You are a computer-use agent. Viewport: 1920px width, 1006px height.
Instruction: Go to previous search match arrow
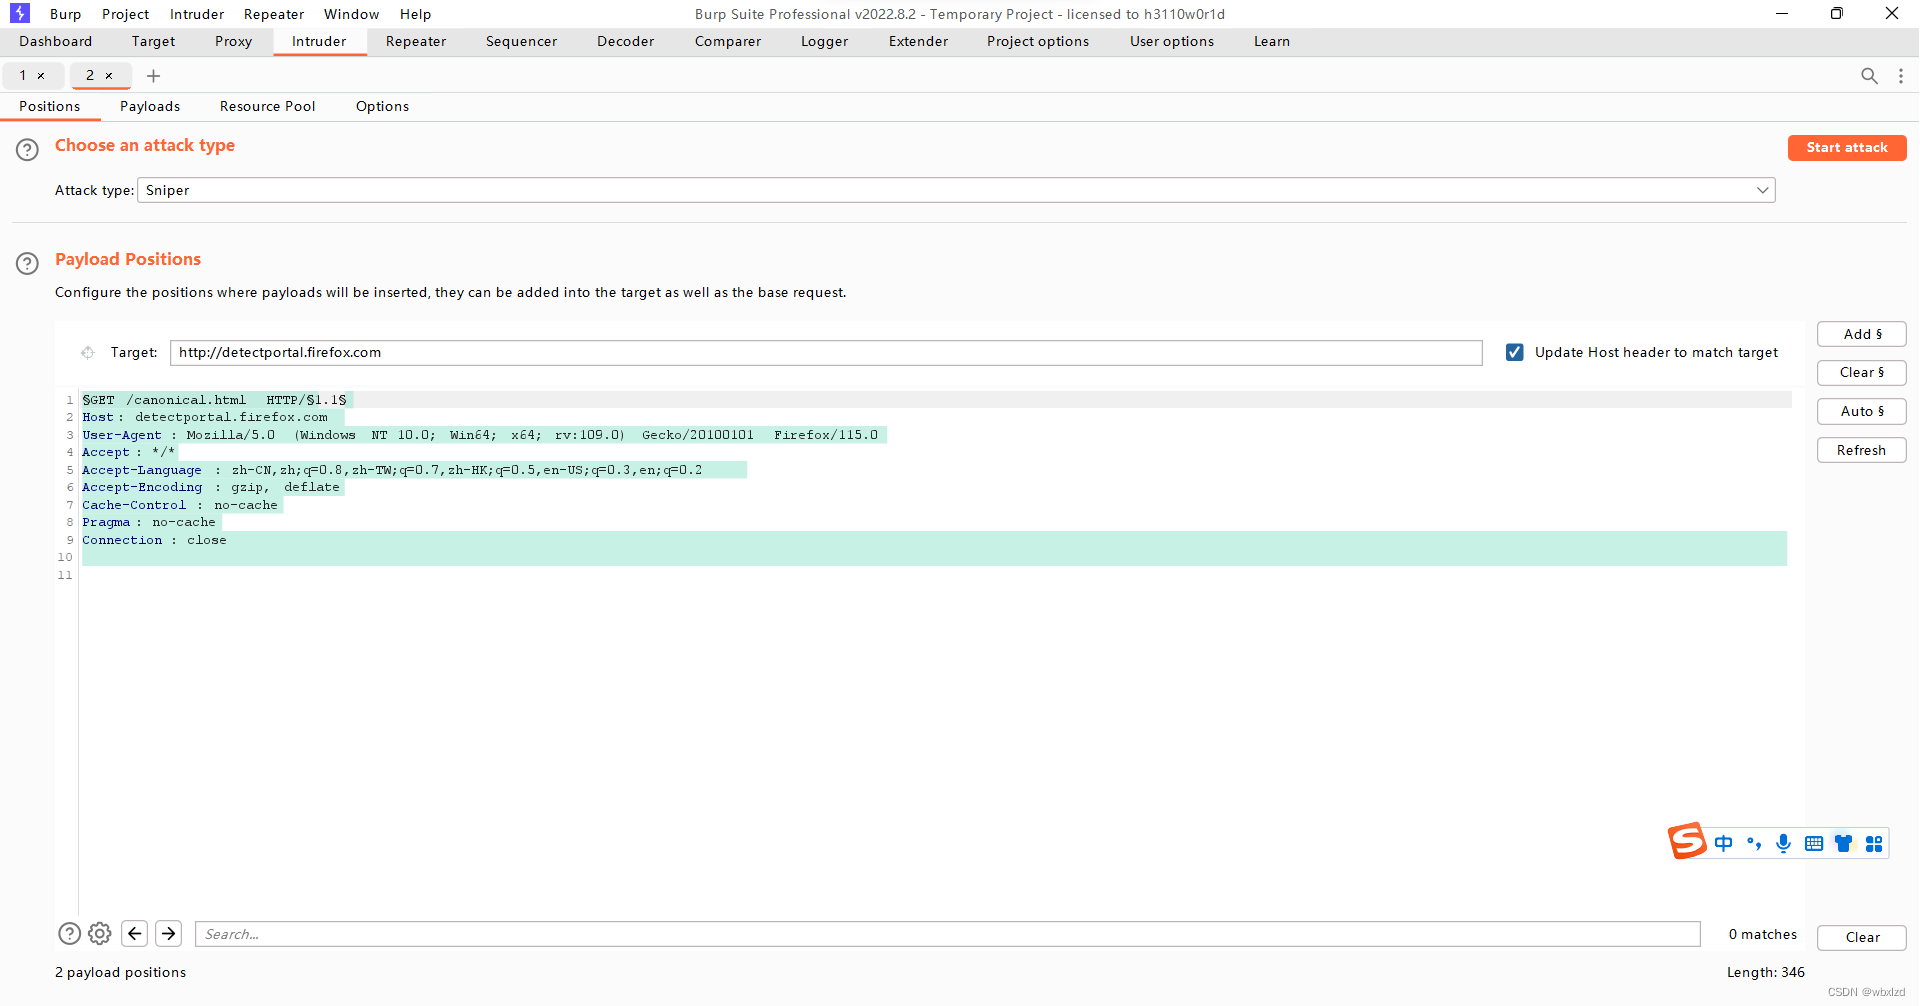pyautogui.click(x=135, y=933)
